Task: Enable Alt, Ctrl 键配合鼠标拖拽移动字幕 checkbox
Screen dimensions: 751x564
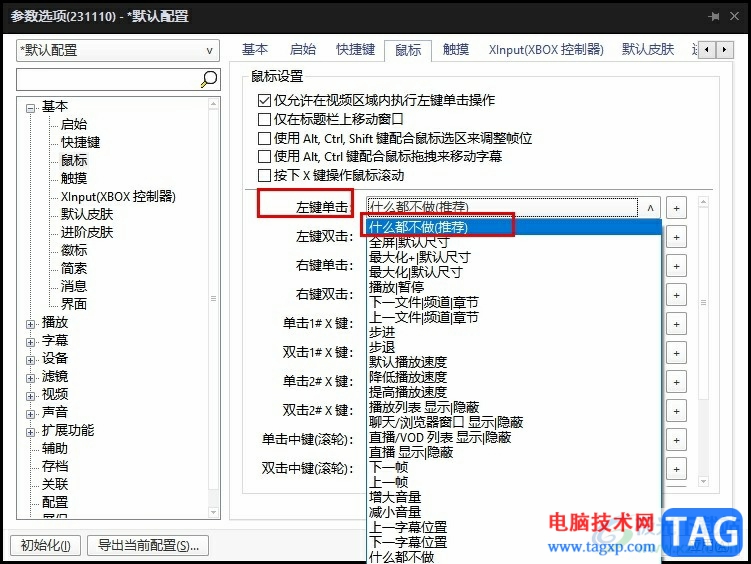Action: [264, 156]
